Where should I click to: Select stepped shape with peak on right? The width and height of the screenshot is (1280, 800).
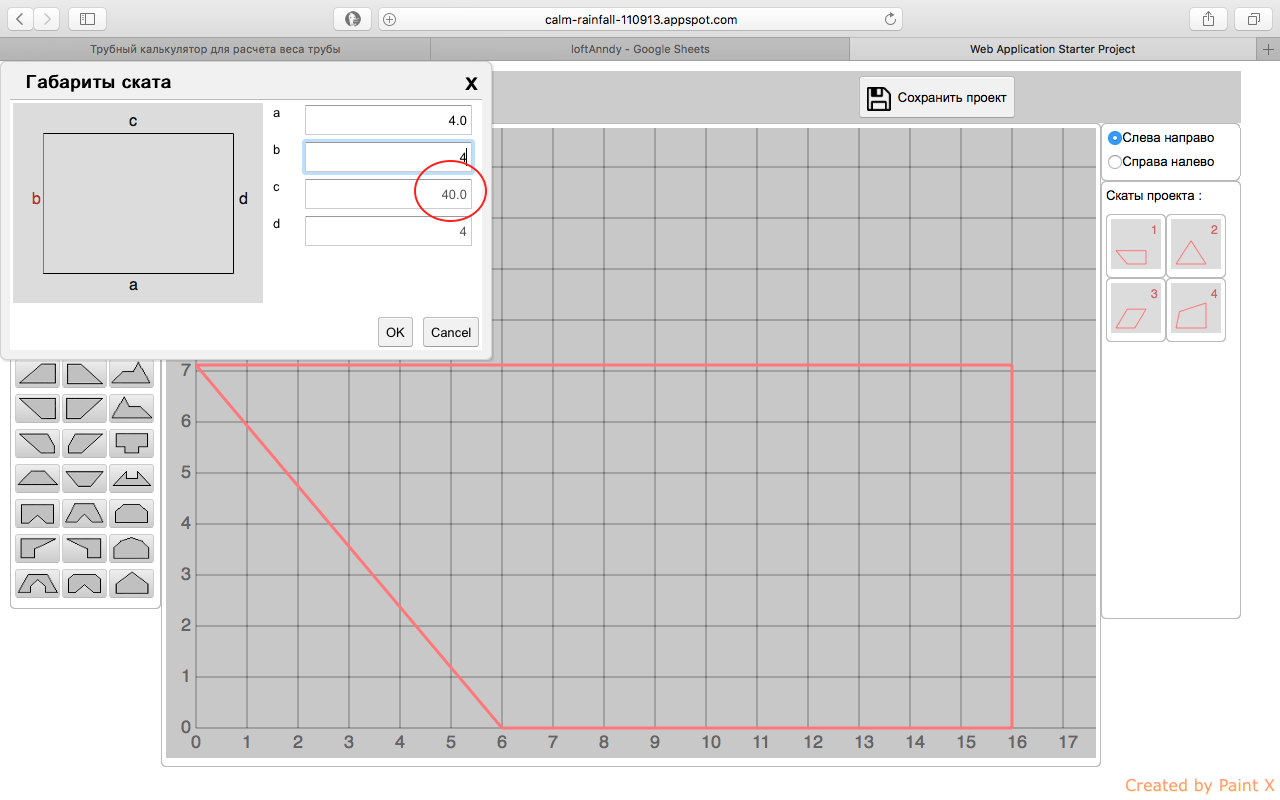pyautogui.click(x=131, y=374)
